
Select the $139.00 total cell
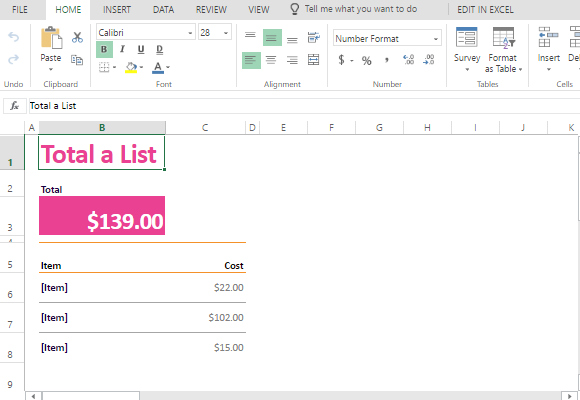102,215
